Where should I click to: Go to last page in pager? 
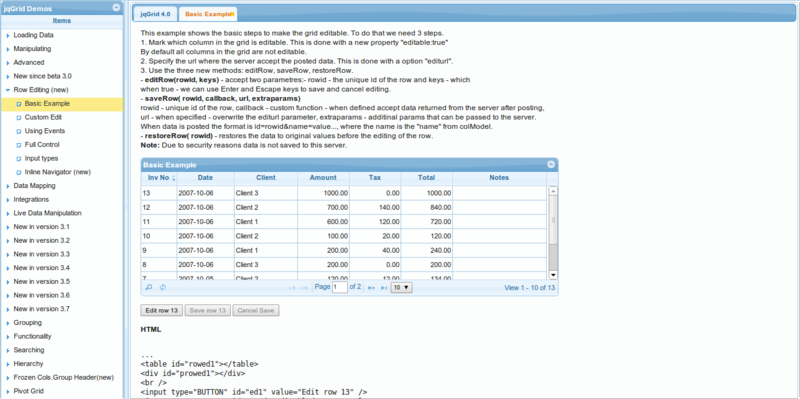pos(384,288)
